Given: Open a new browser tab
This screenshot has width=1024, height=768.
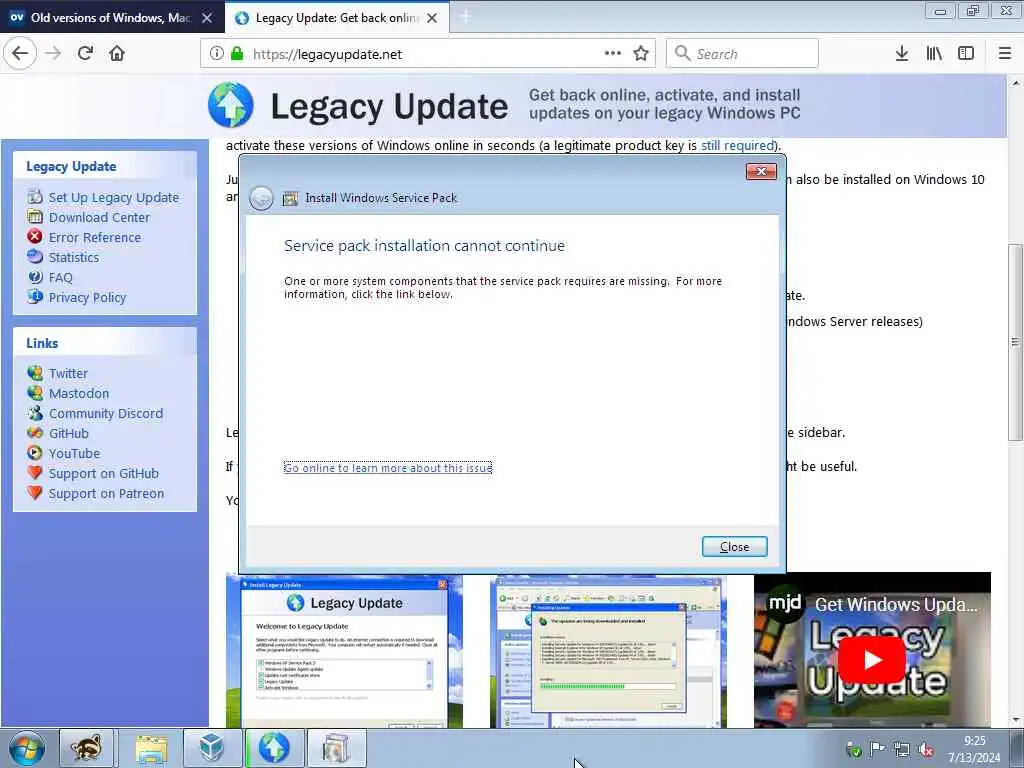Looking at the screenshot, I should point(466,17).
